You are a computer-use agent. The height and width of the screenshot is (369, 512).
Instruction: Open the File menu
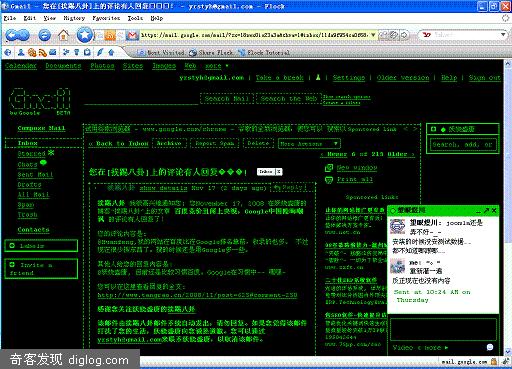click(10, 18)
